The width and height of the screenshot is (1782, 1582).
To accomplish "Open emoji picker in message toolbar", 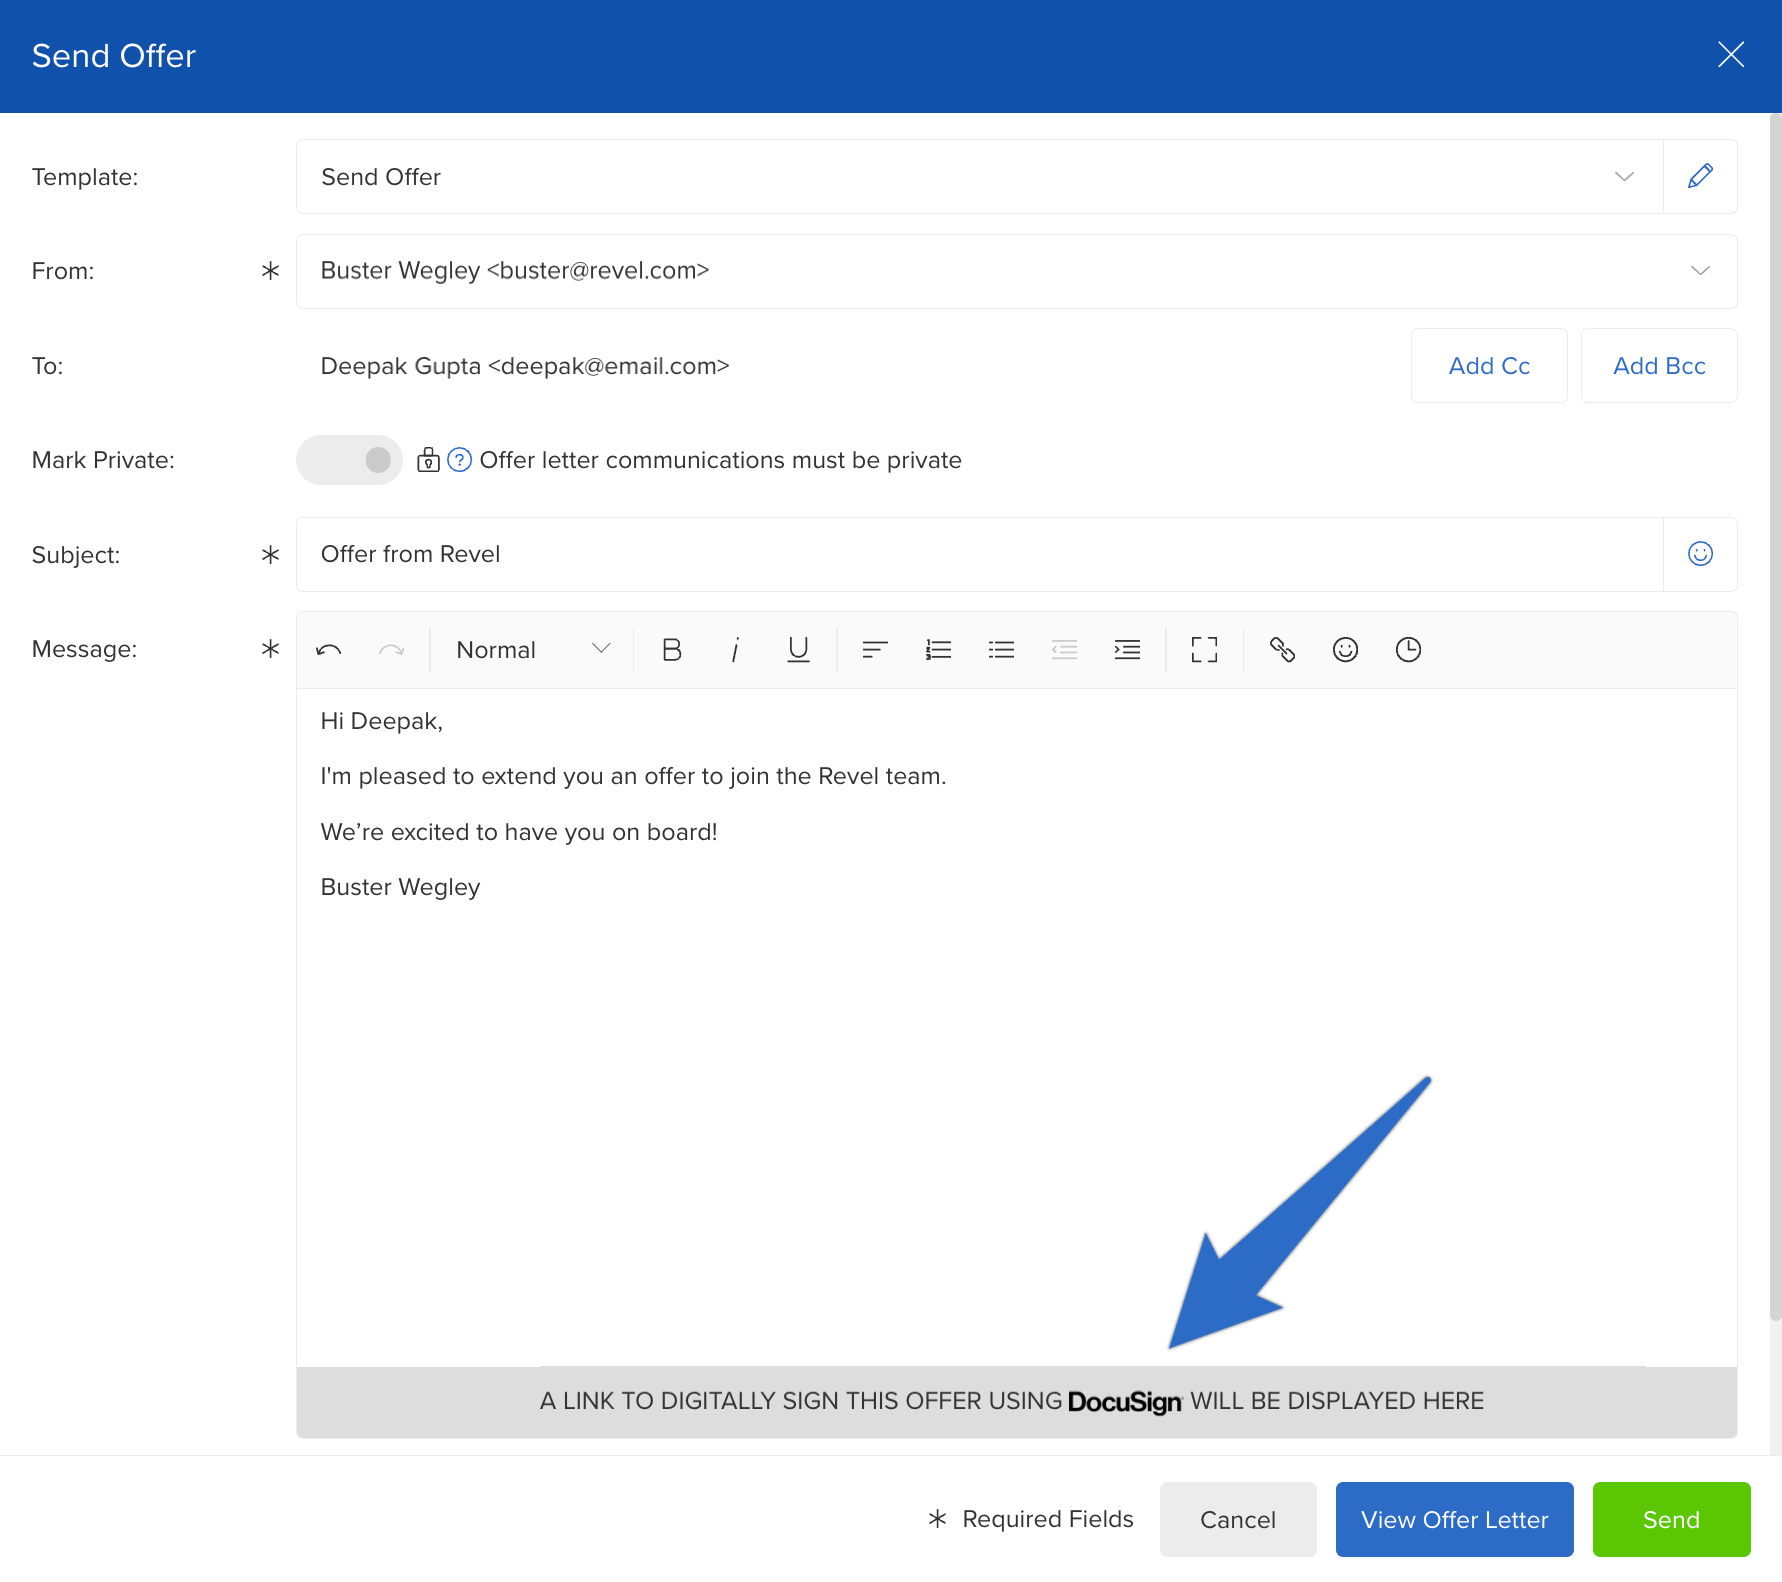I will [x=1345, y=650].
